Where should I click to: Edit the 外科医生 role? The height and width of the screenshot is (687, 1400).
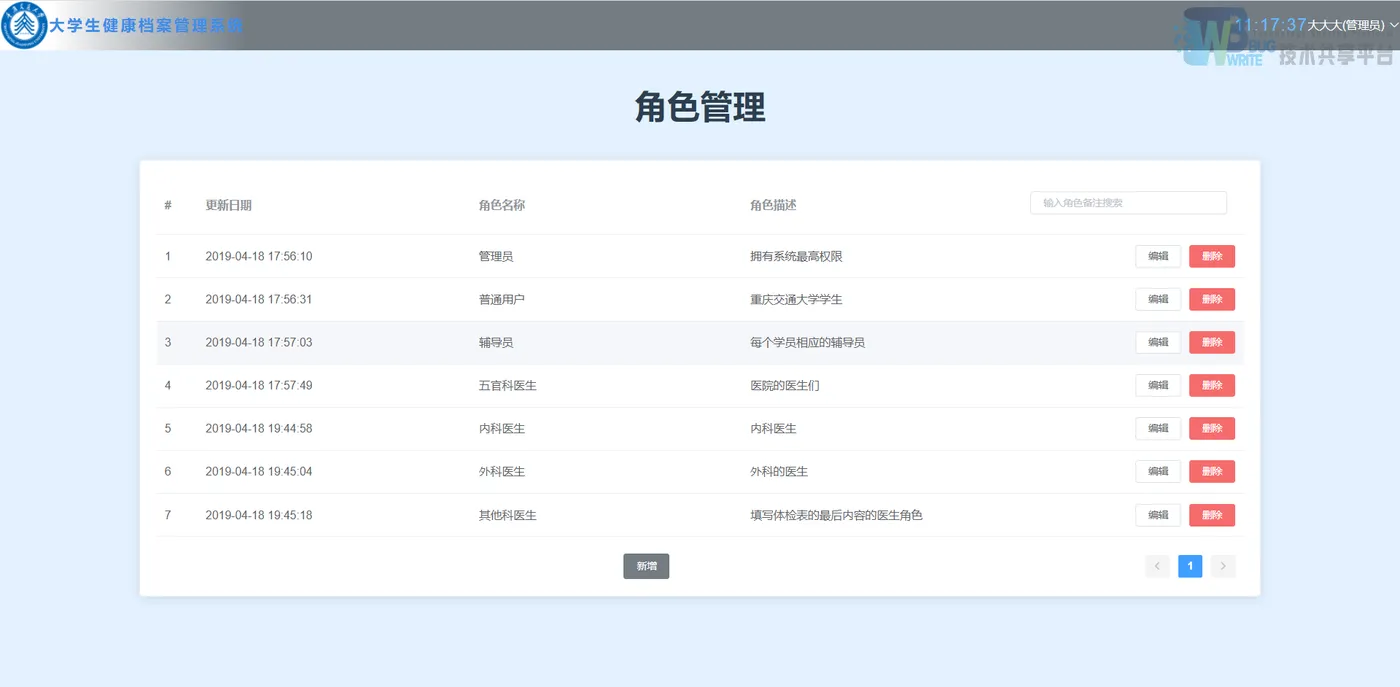tap(1158, 471)
